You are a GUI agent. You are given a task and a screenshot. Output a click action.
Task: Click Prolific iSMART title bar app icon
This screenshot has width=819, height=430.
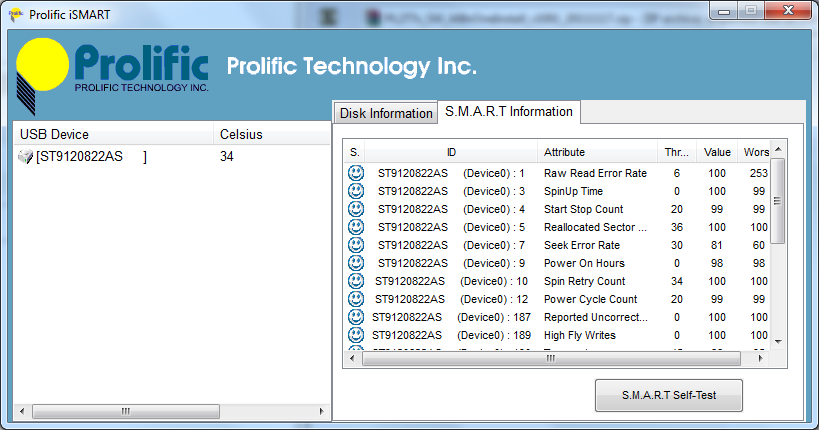[15, 14]
